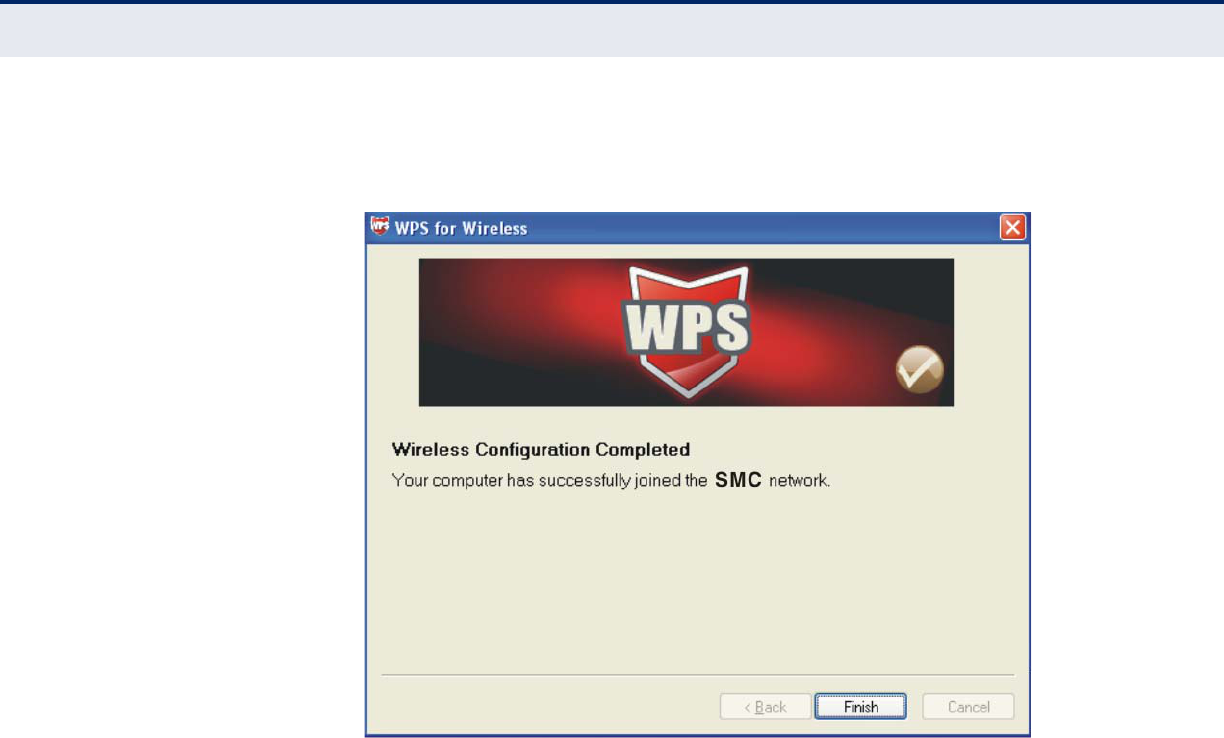Image resolution: width=1224 pixels, height=738 pixels.
Task: Close the WPS for Wireless window
Action: point(1013,227)
